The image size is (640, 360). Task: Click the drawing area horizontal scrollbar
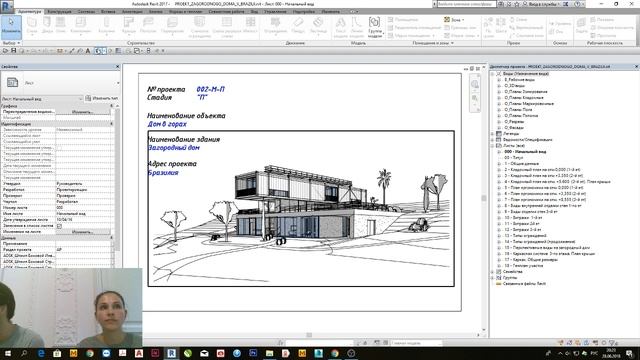[309, 335]
